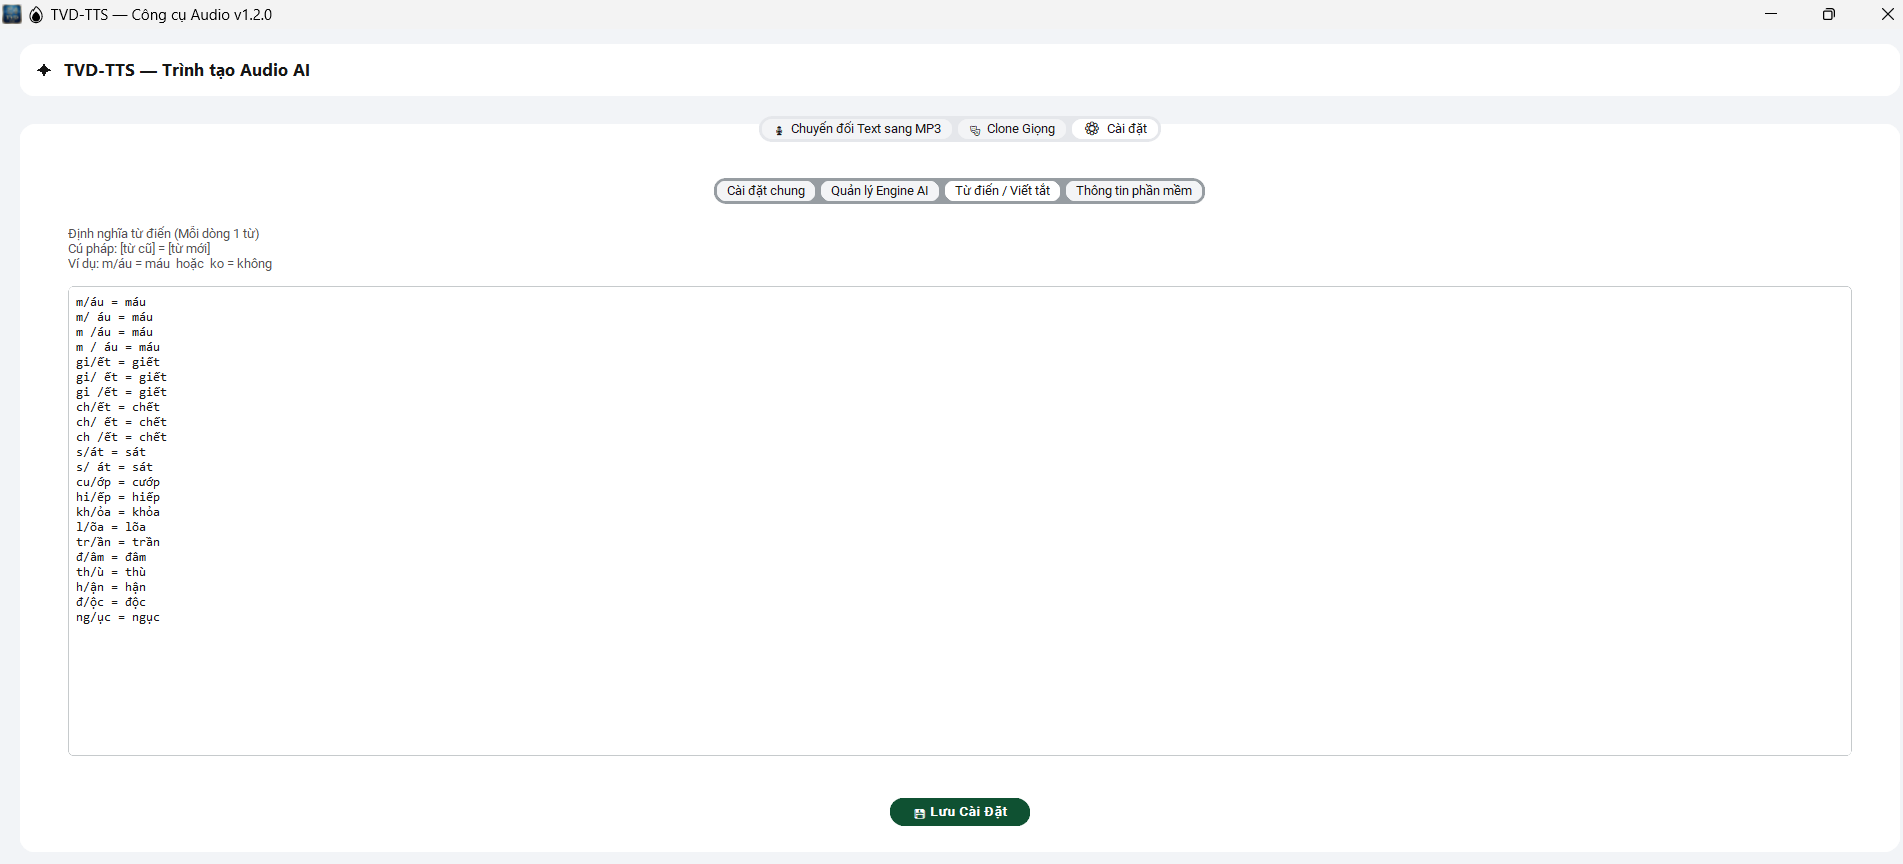Screen dimensions: 1903x864
Task: Minimize the TVD-TTS window
Action: coord(1771,14)
